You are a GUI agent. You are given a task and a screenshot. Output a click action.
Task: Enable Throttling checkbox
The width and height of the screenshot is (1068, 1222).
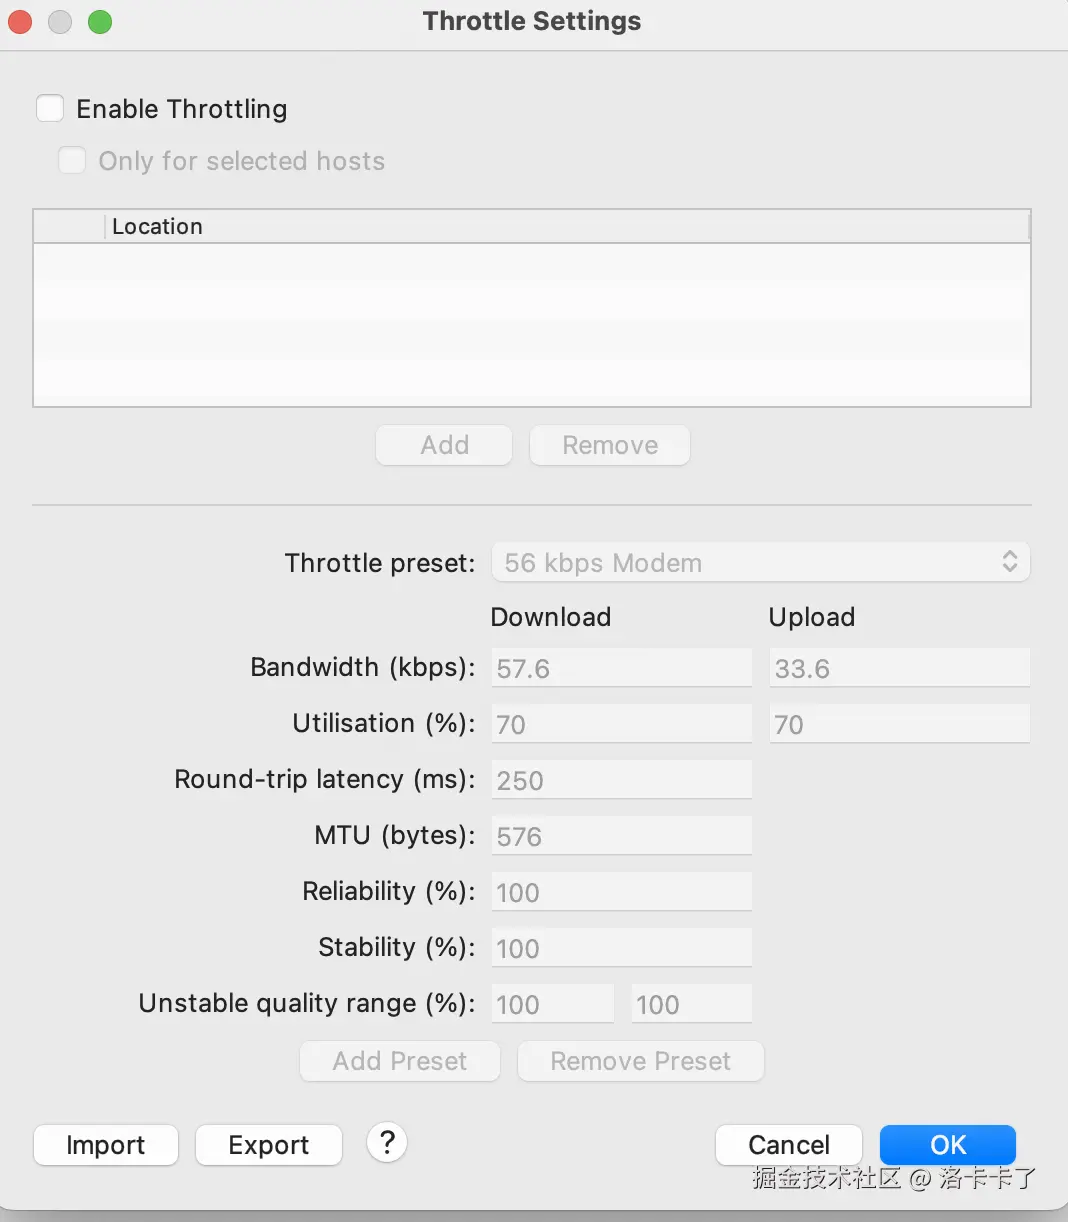(50, 108)
